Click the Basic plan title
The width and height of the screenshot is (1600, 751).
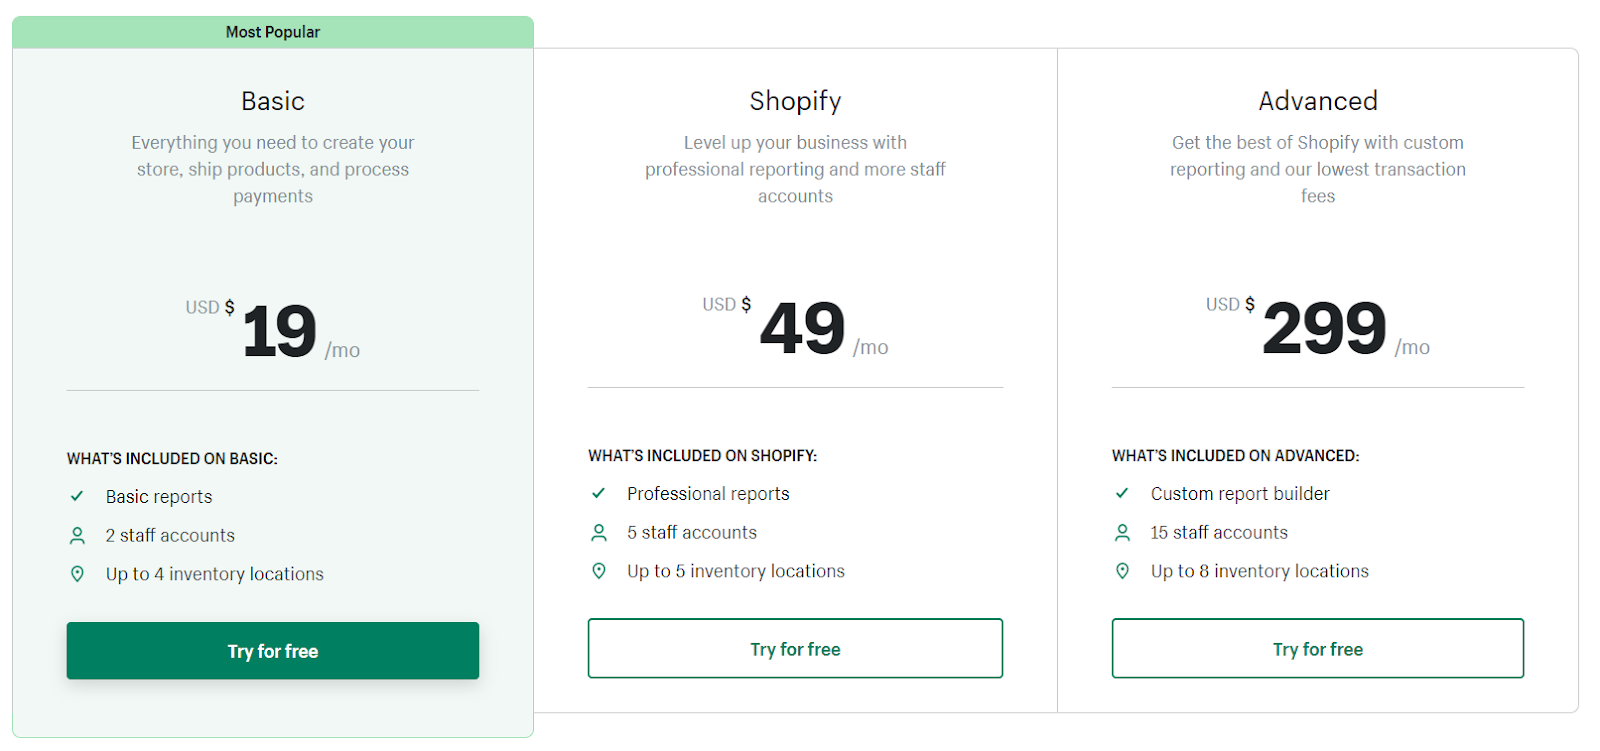pos(273,101)
